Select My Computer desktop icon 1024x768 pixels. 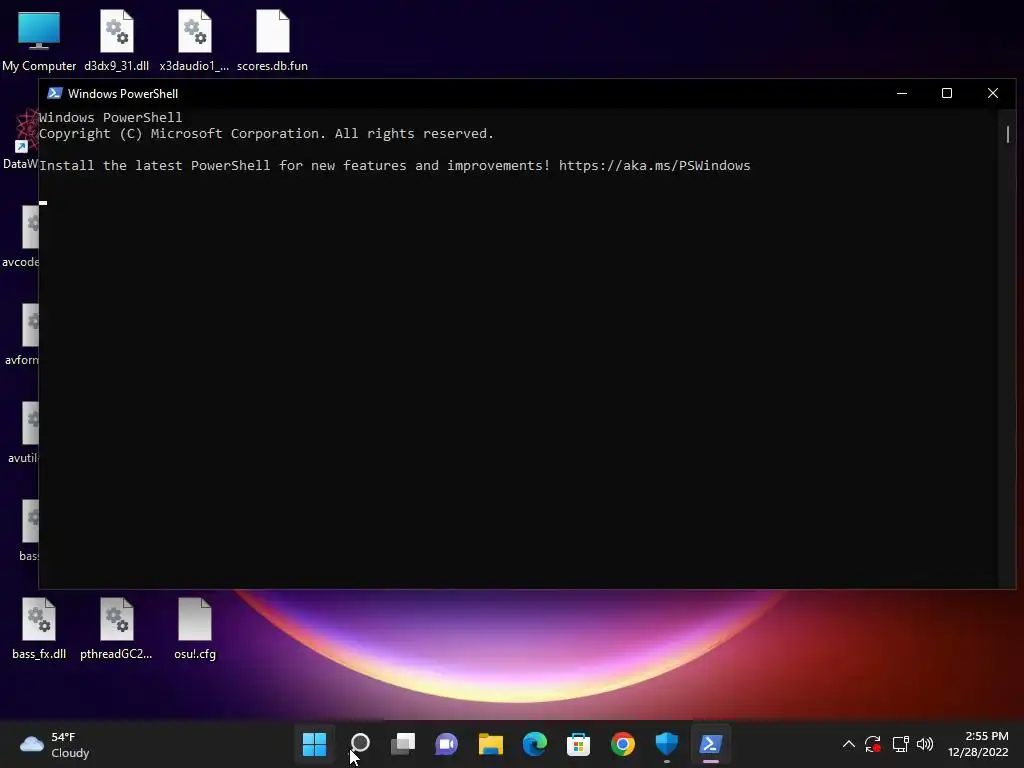39,40
